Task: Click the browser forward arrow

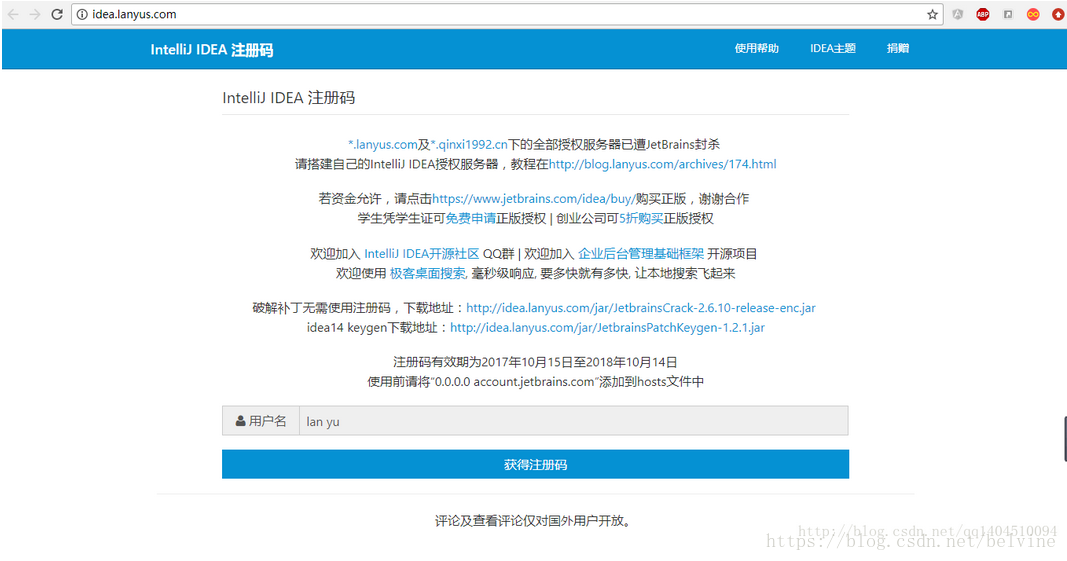Action: click(35, 14)
